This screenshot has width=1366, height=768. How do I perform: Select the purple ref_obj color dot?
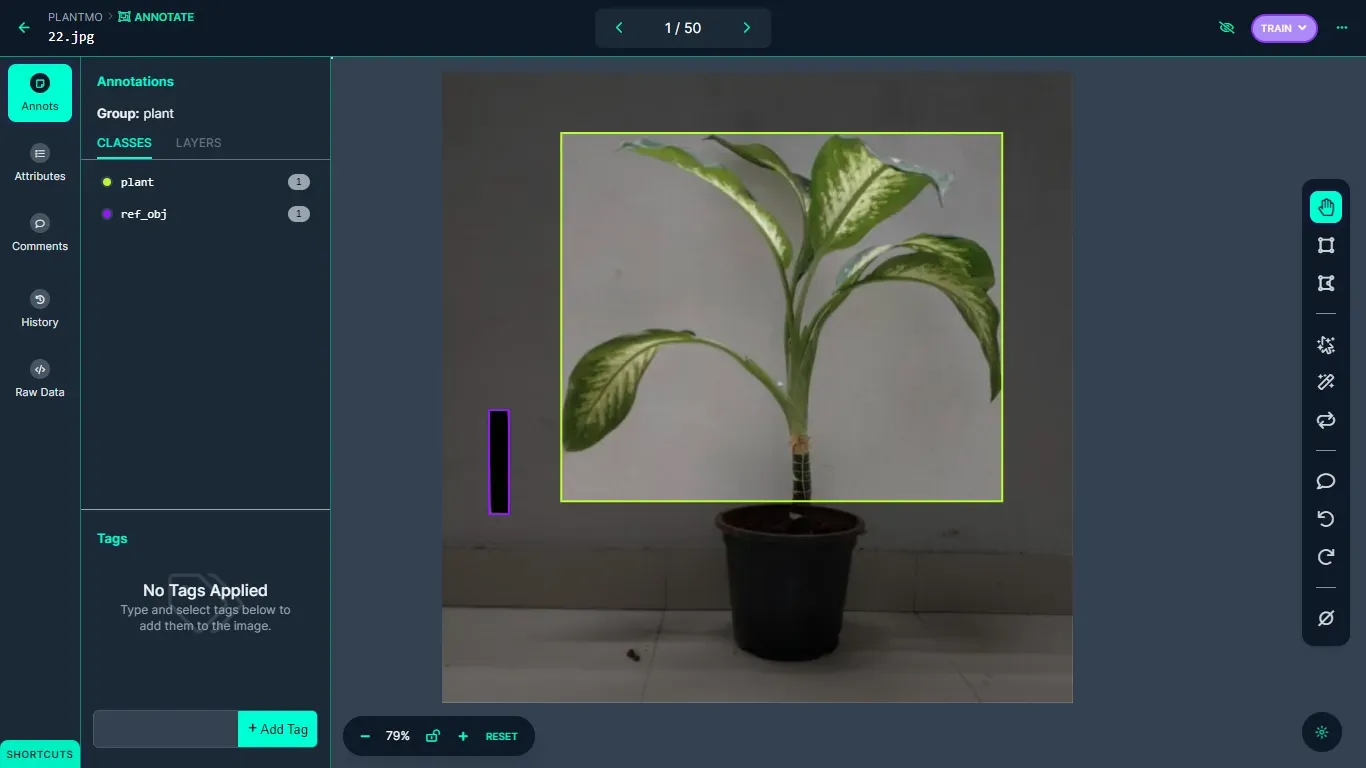pyautogui.click(x=107, y=213)
